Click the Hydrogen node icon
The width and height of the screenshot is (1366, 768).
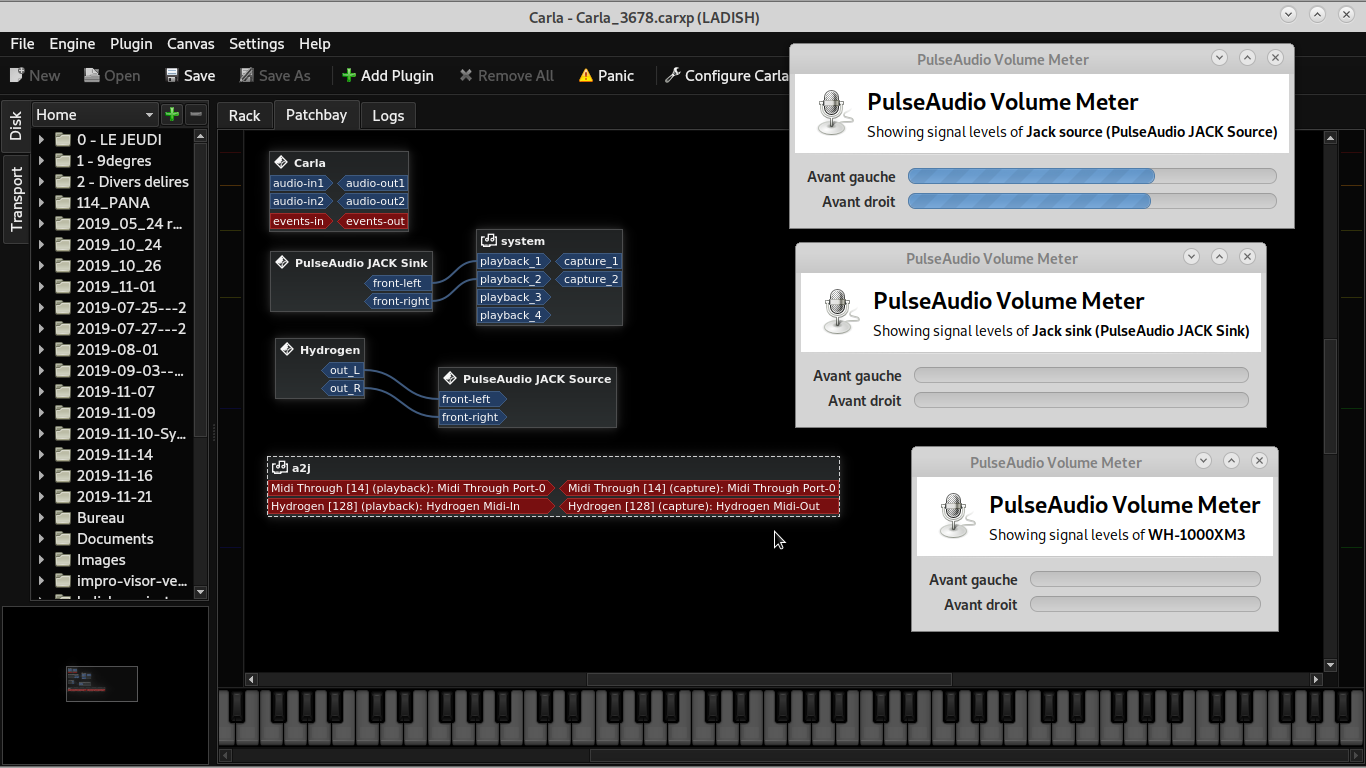(287, 349)
